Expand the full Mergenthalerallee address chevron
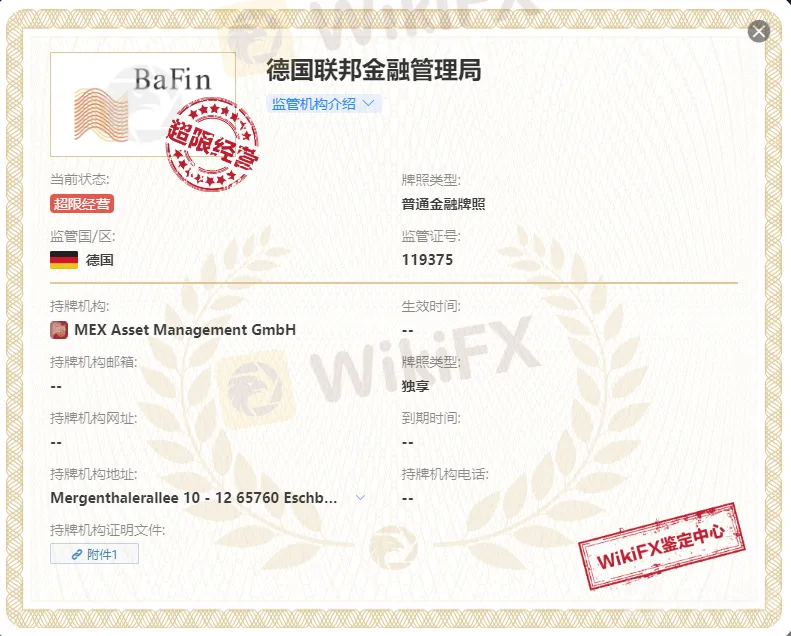The height and width of the screenshot is (636, 791). point(361,497)
